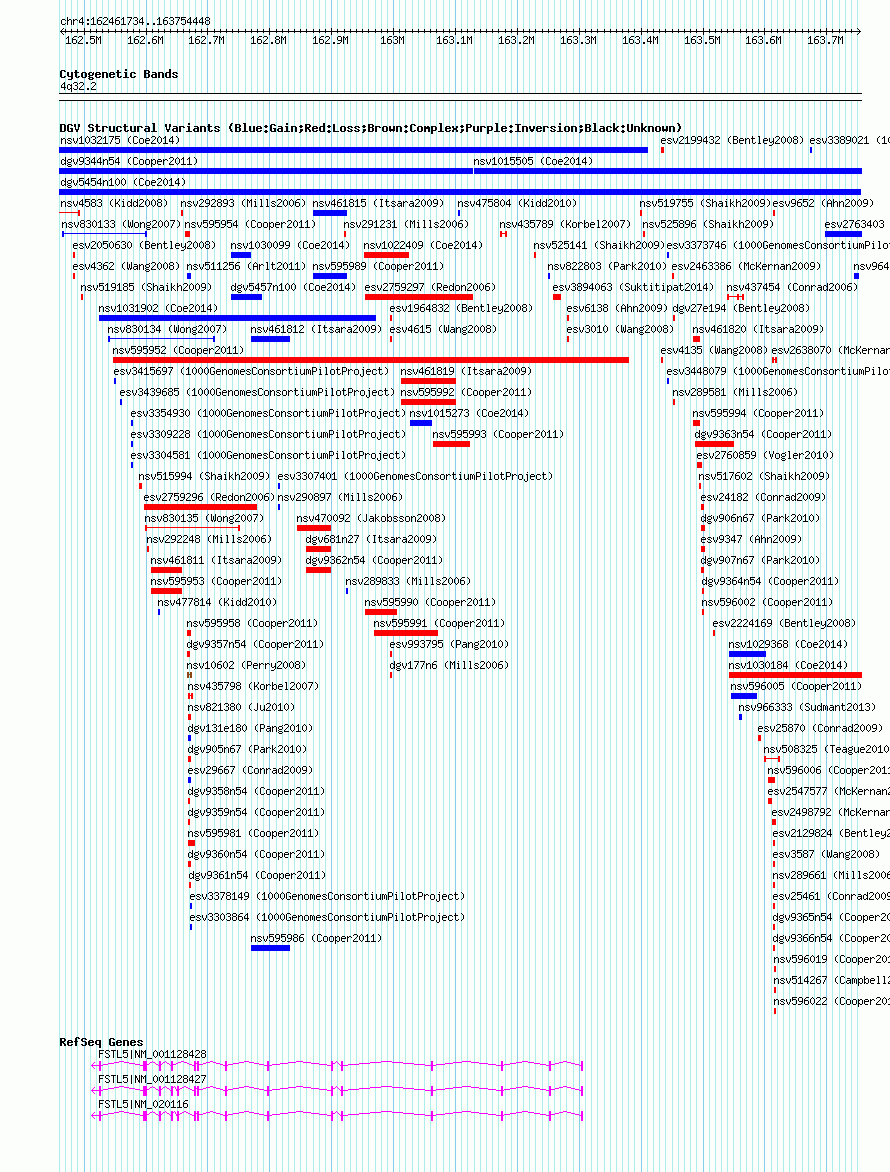This screenshot has width=890, height=1172.
Task: Select the nsv437454 (Conrad2006) label
Action: [792, 286]
